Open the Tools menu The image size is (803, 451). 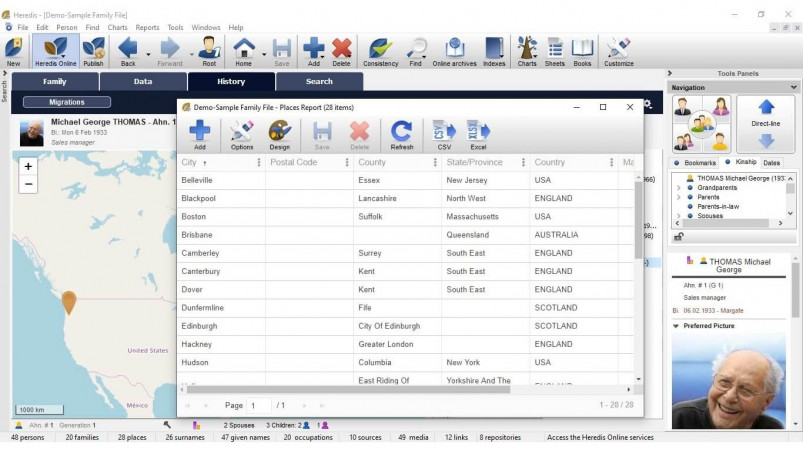click(x=175, y=28)
